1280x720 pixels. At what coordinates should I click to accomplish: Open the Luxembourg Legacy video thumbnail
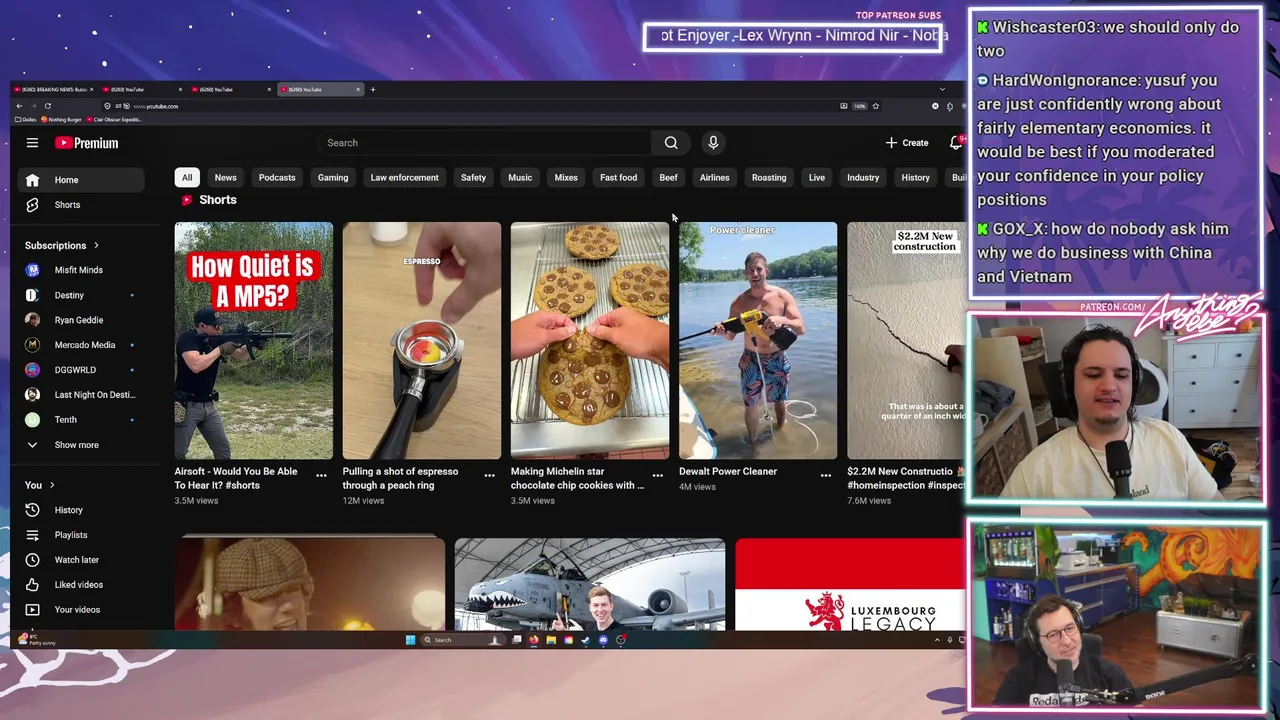pyautogui.click(x=850, y=585)
